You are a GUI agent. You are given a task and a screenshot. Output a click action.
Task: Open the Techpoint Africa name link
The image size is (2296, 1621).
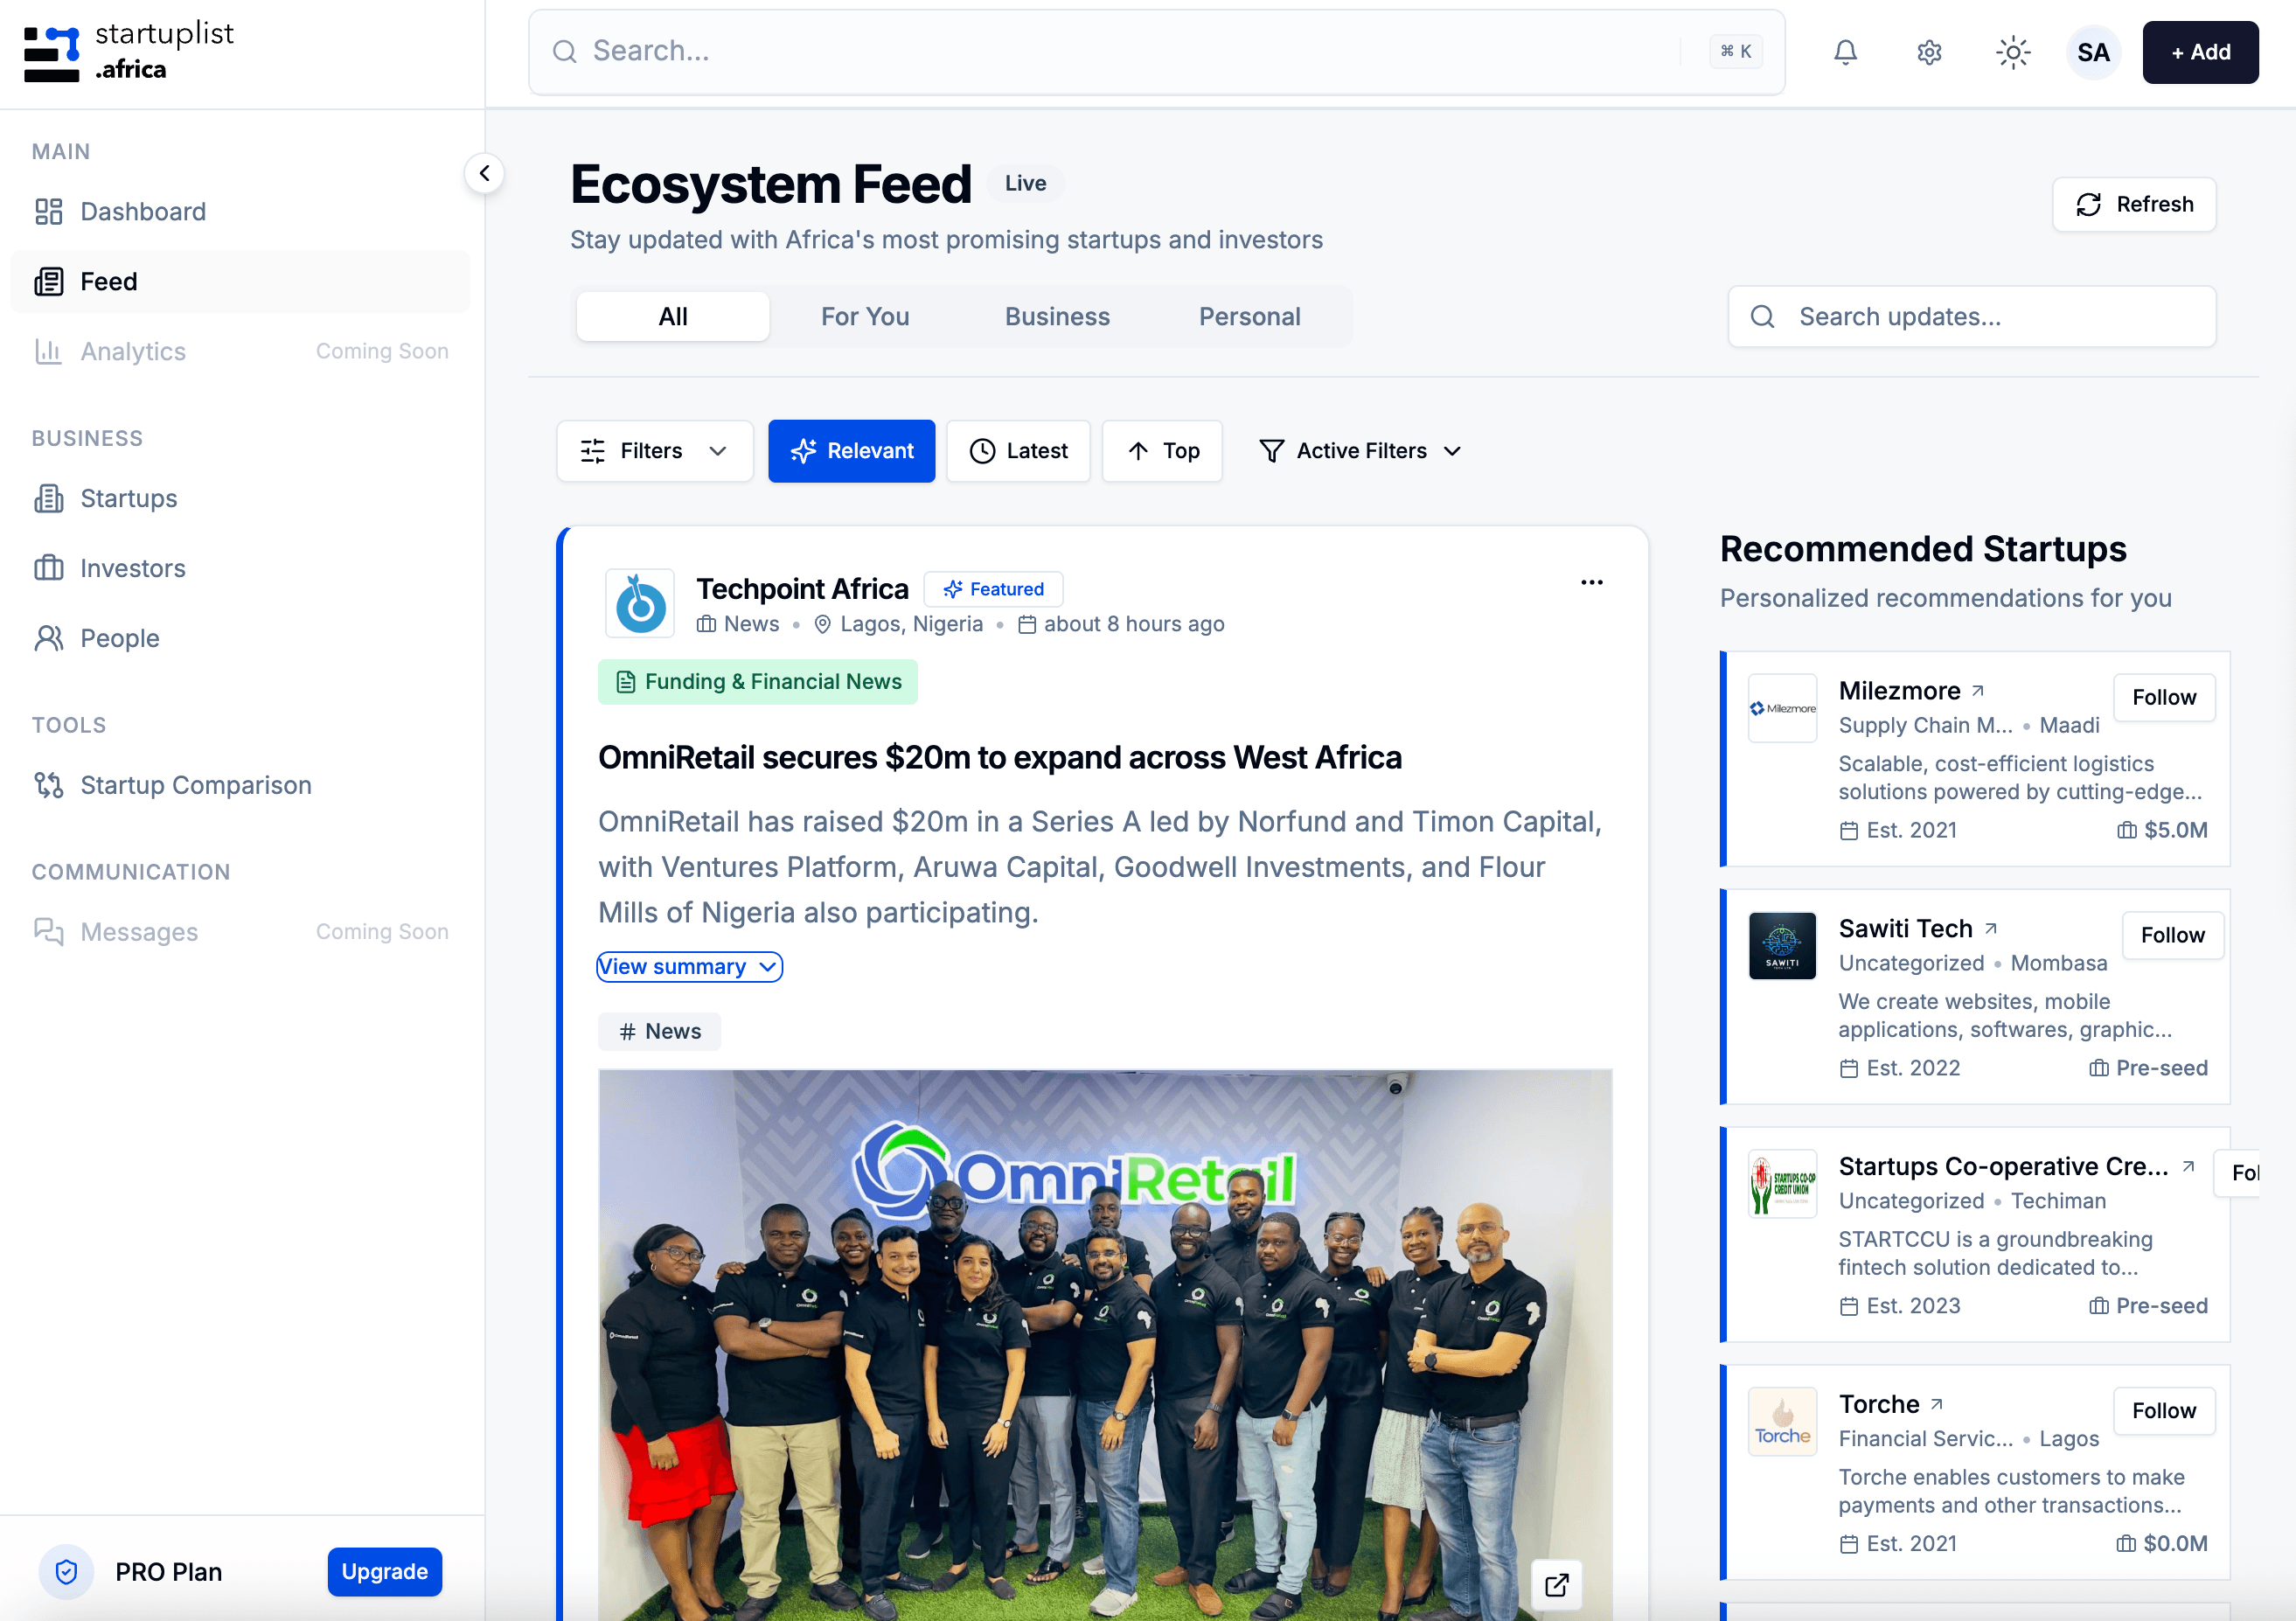pyautogui.click(x=802, y=589)
